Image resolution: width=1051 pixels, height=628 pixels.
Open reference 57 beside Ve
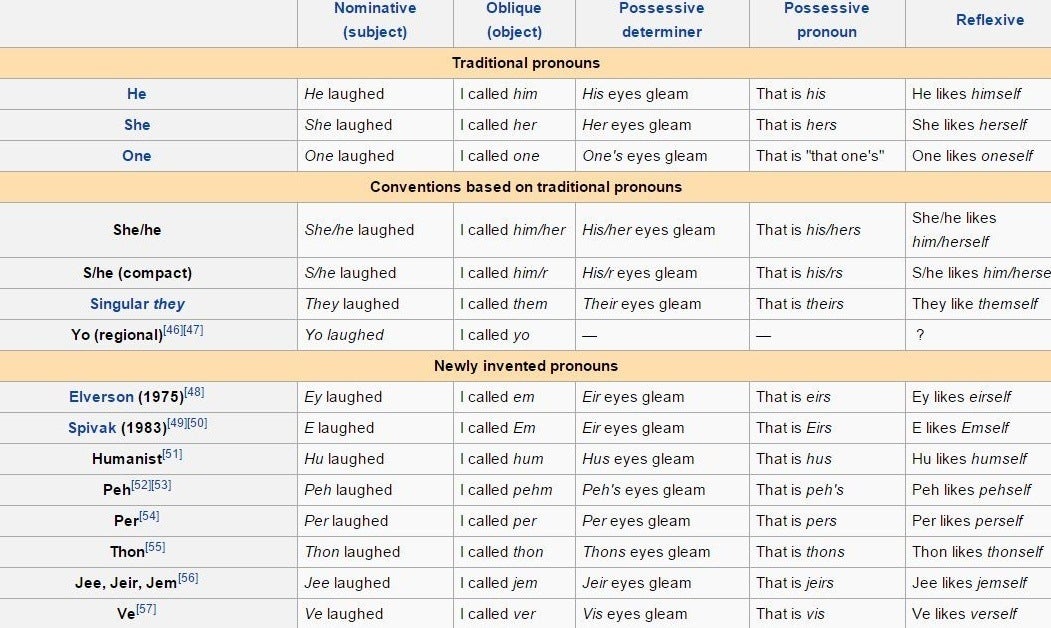click(x=146, y=610)
